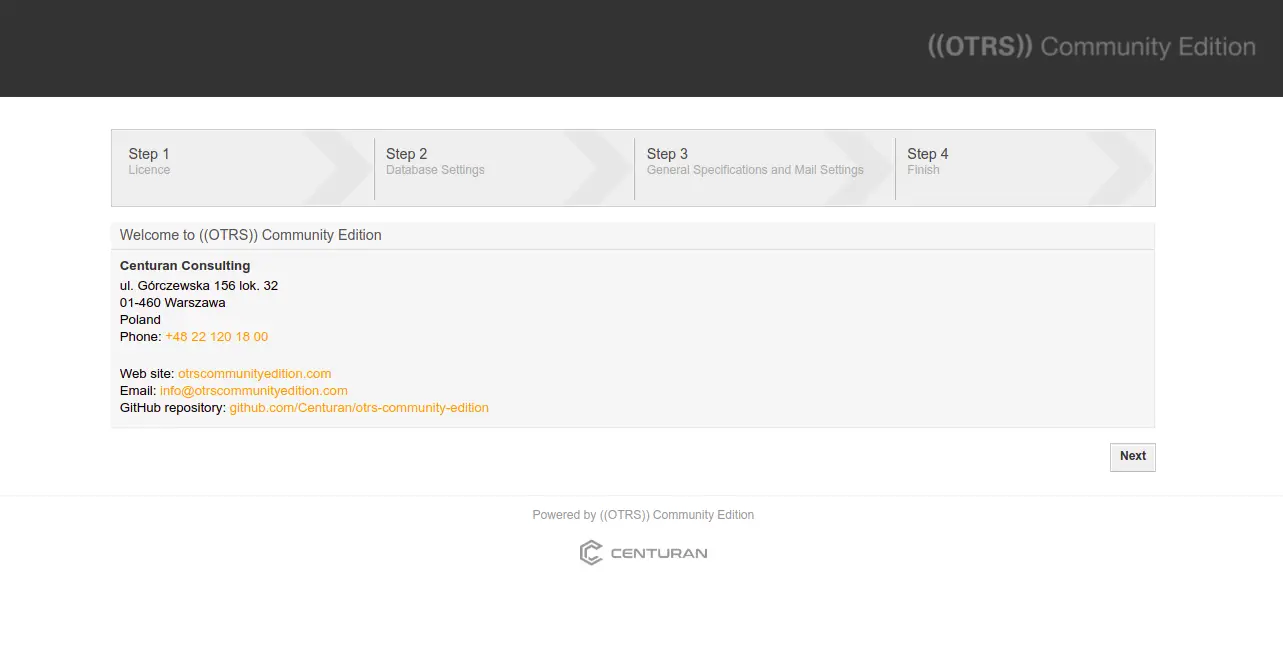1283x647 pixels.
Task: Call the +48 22 120 18 00 phone link
Action: [x=216, y=337]
